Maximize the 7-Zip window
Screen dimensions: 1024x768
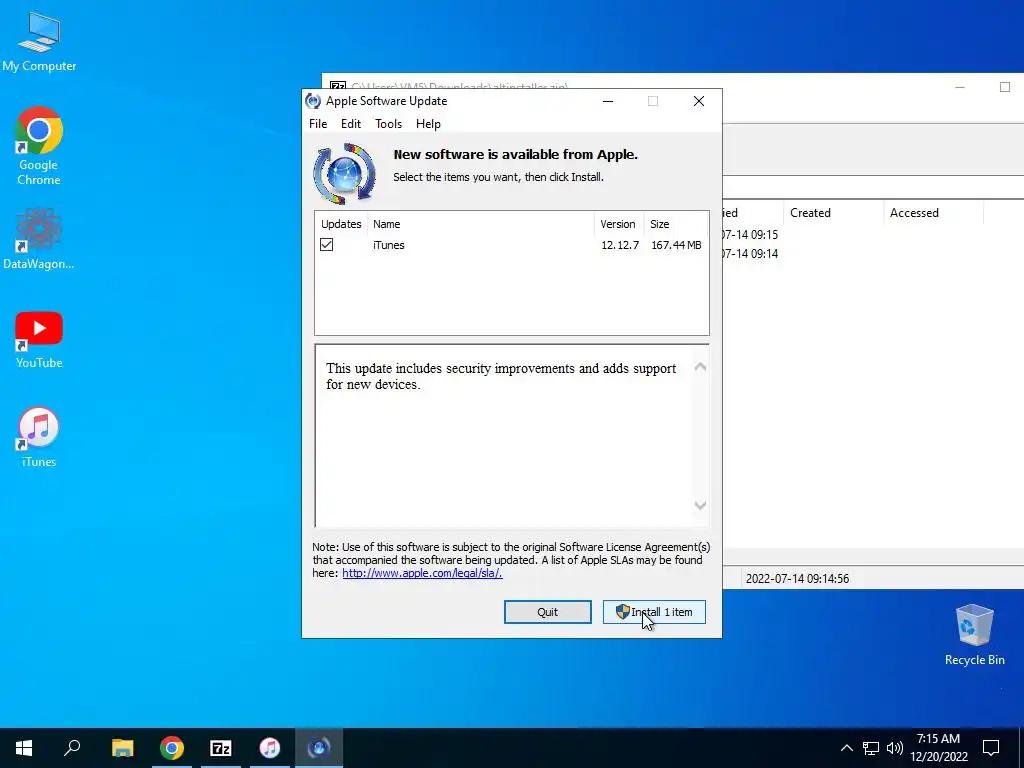(x=1004, y=87)
